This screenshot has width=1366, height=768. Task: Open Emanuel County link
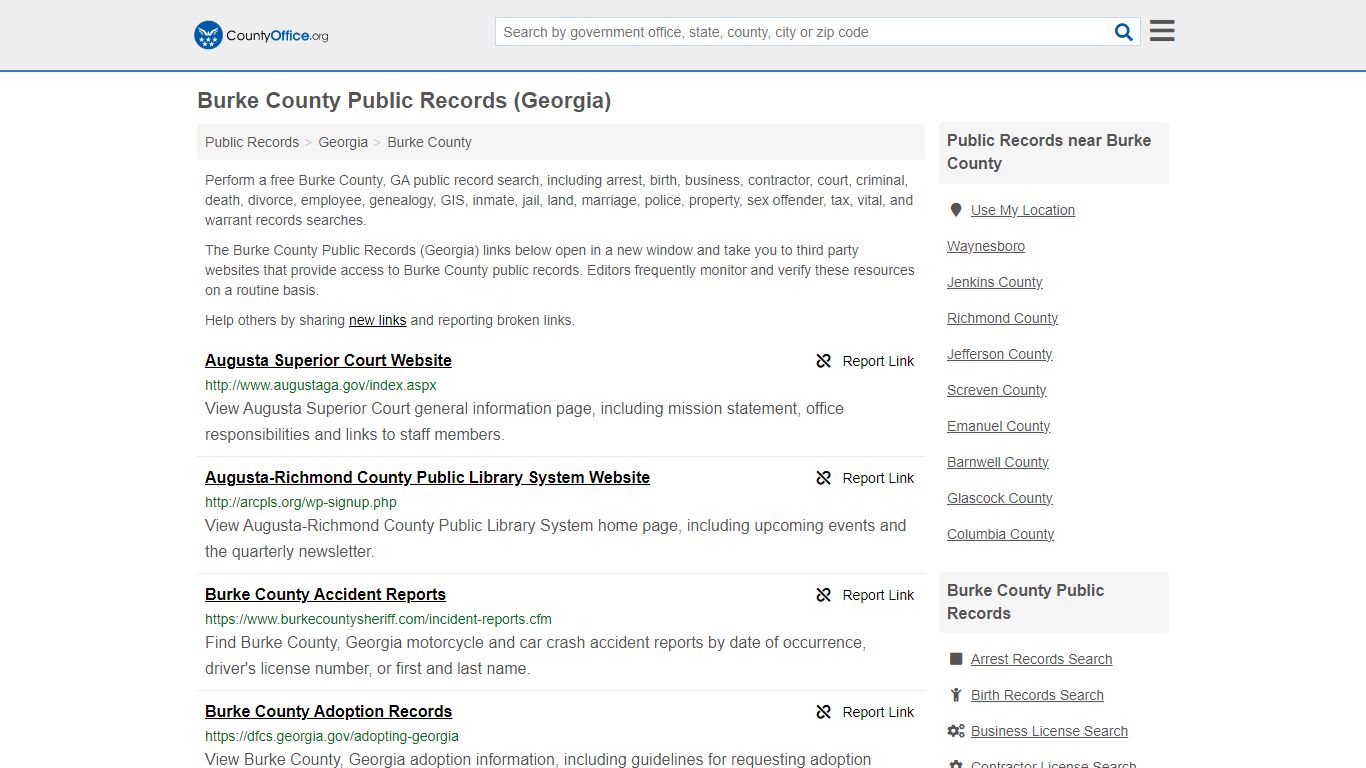(x=999, y=426)
